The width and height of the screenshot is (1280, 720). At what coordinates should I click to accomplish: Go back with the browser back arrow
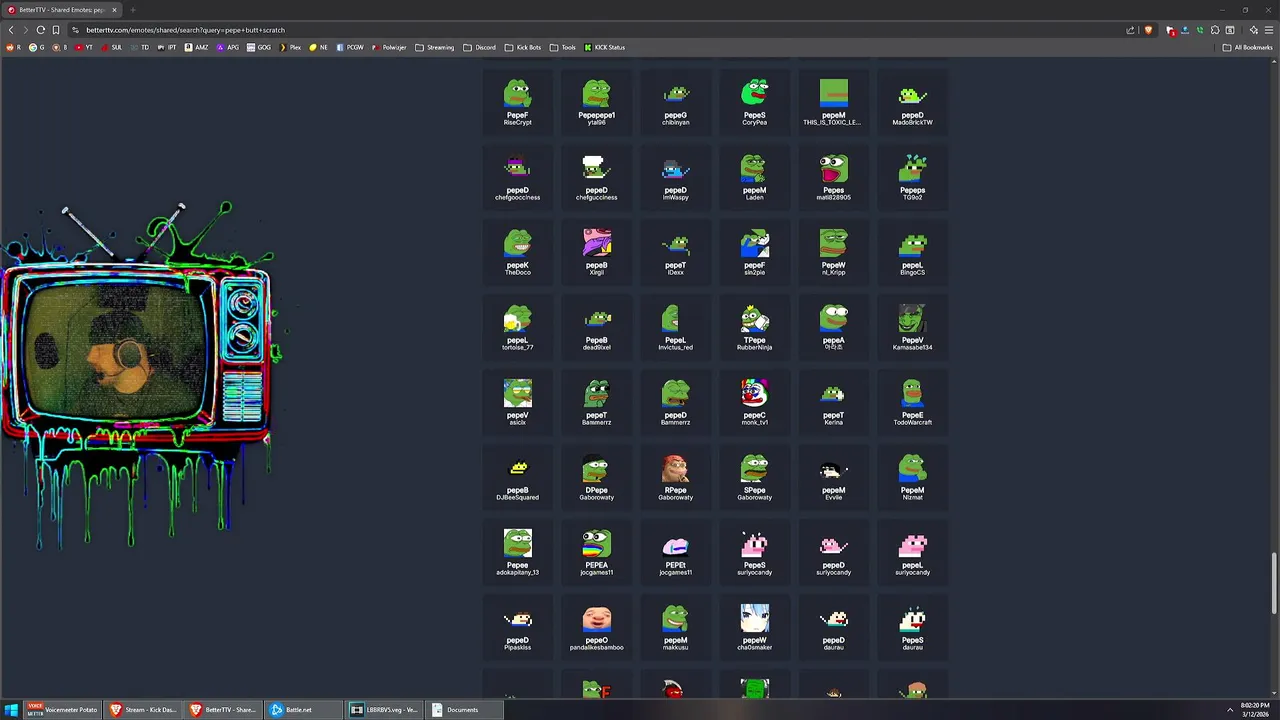point(11,30)
